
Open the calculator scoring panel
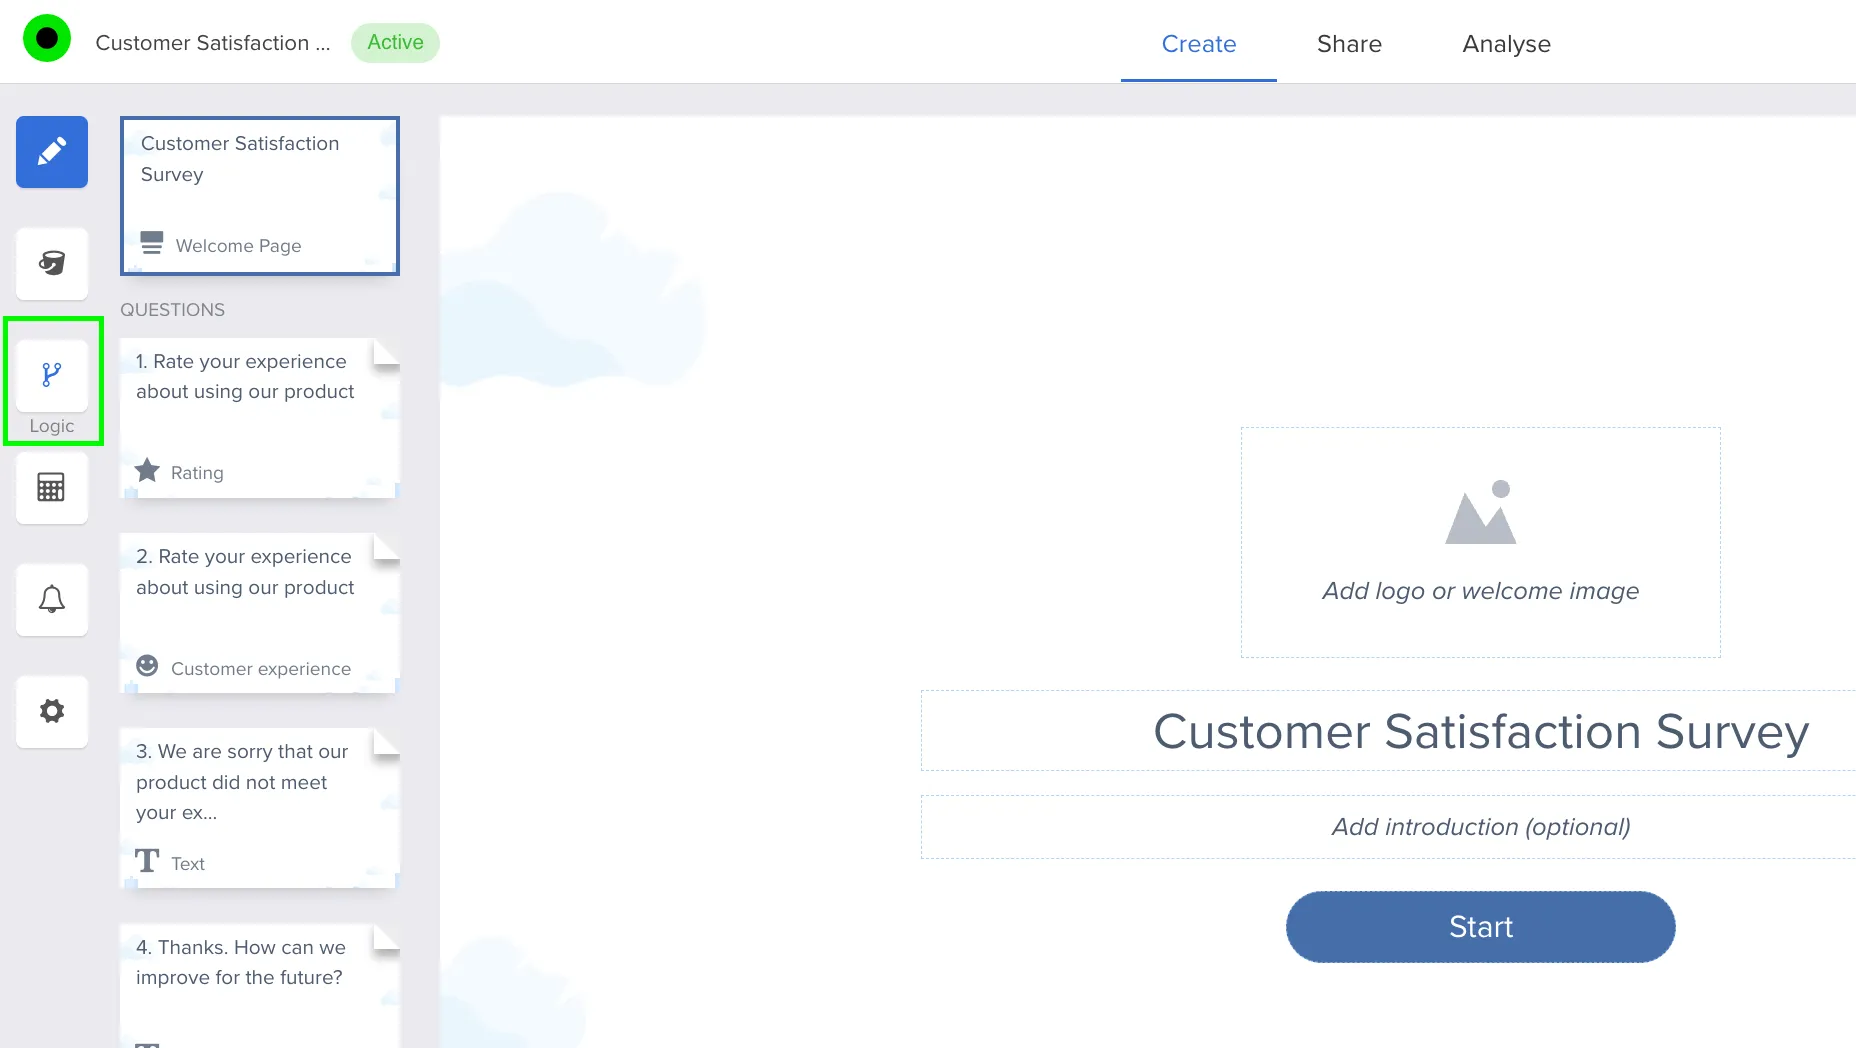tap(52, 488)
